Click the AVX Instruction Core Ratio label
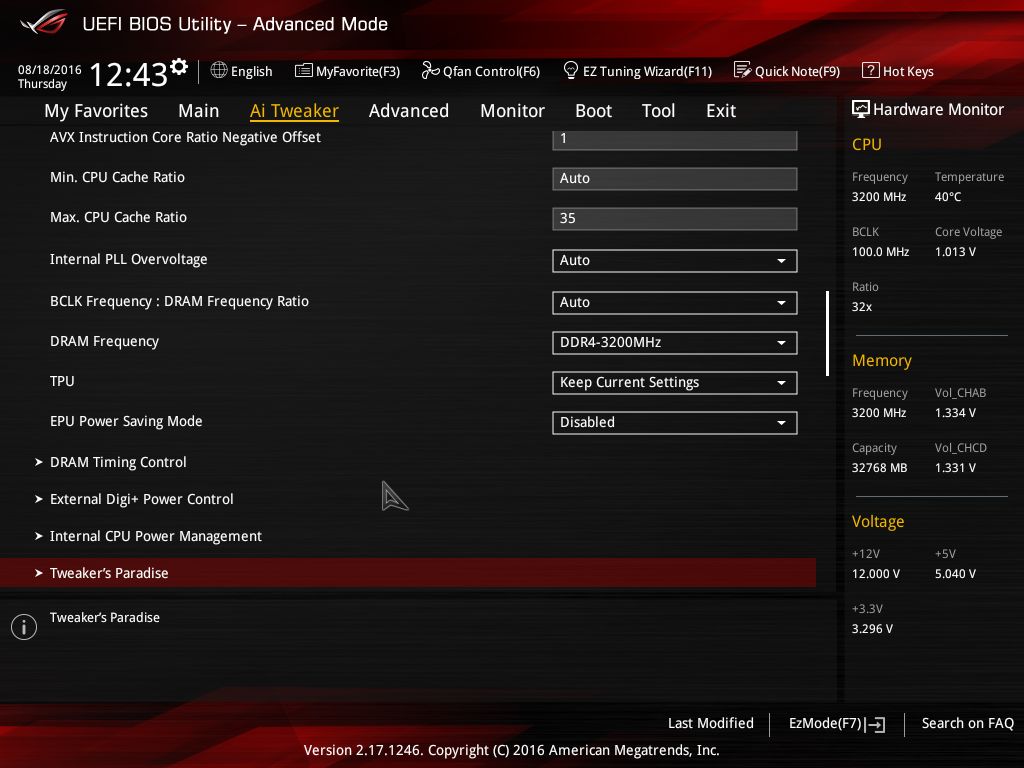 point(185,138)
